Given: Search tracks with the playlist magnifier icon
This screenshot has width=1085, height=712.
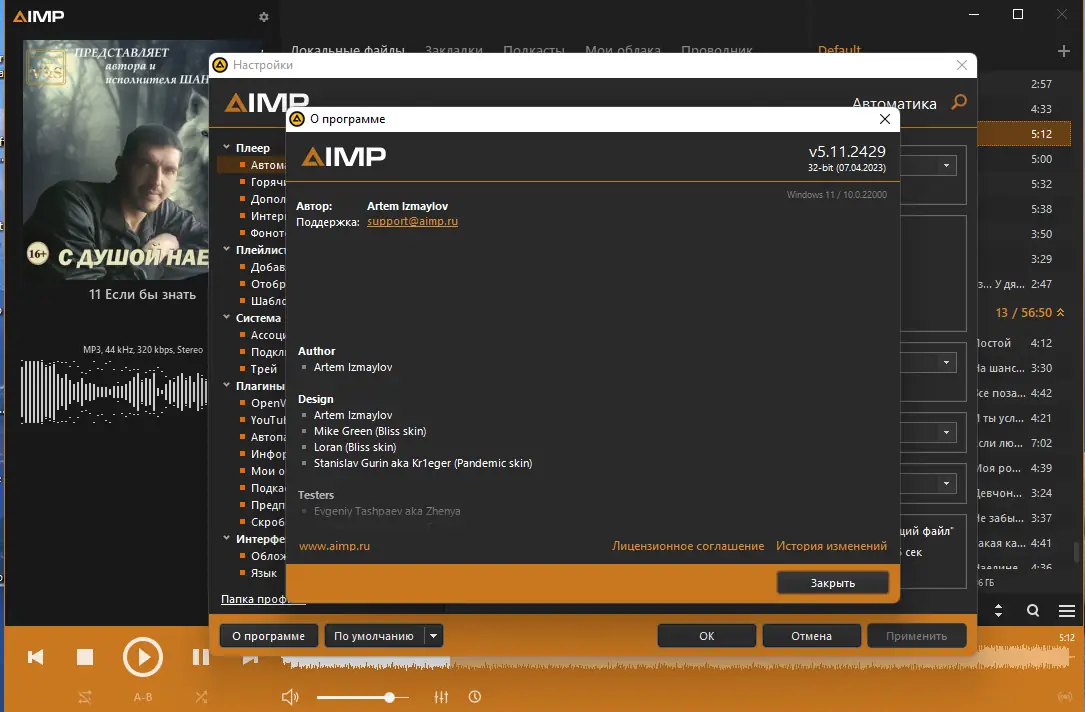Looking at the screenshot, I should click(1032, 610).
